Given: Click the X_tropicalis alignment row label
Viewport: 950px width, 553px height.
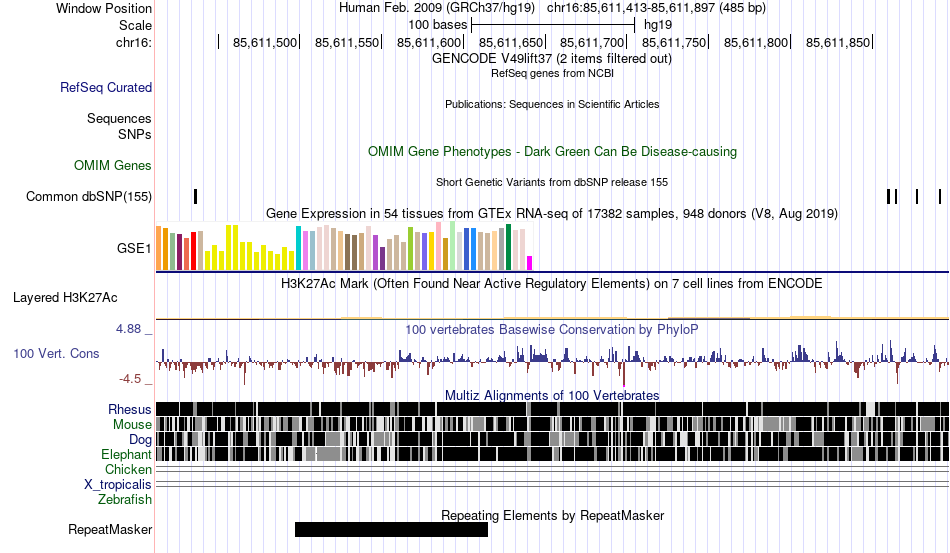Looking at the screenshot, I should [x=118, y=485].
